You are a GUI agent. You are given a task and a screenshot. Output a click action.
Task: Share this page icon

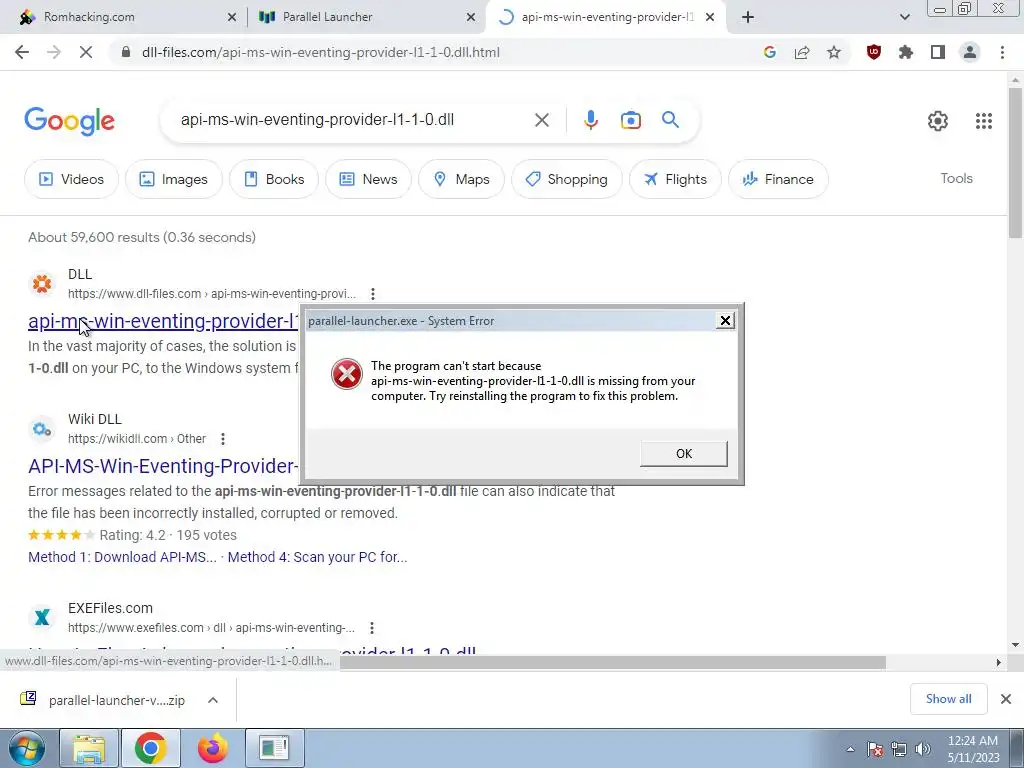802,52
